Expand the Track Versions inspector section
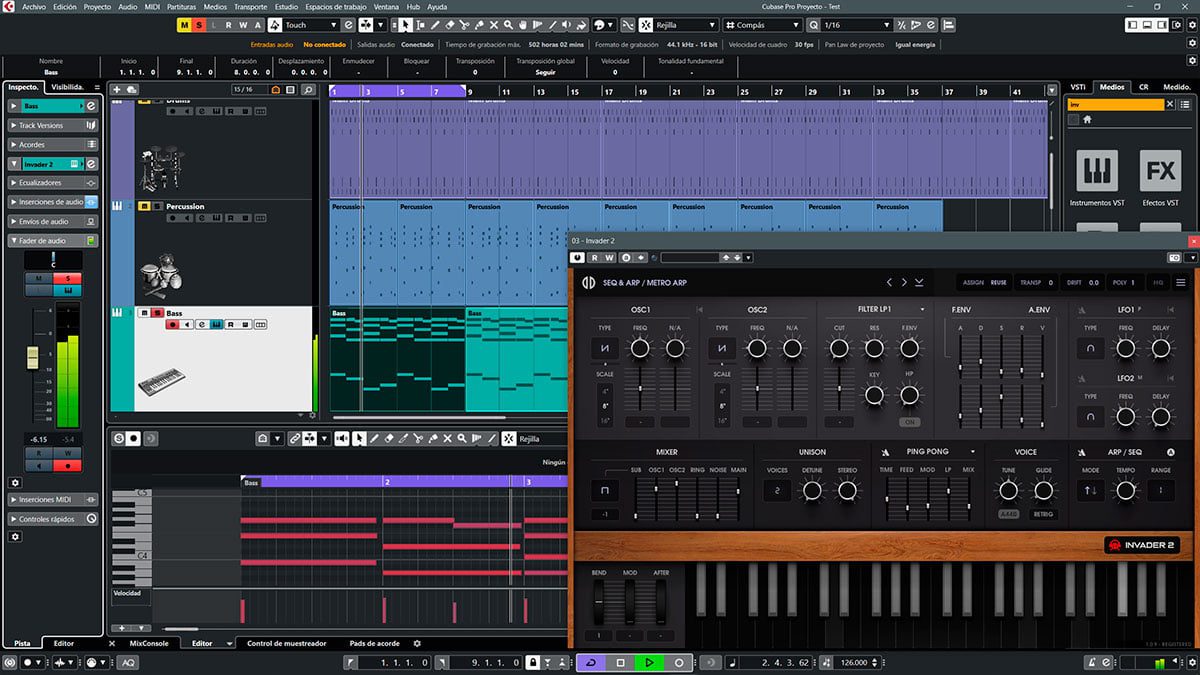This screenshot has height=675, width=1200. (53, 125)
